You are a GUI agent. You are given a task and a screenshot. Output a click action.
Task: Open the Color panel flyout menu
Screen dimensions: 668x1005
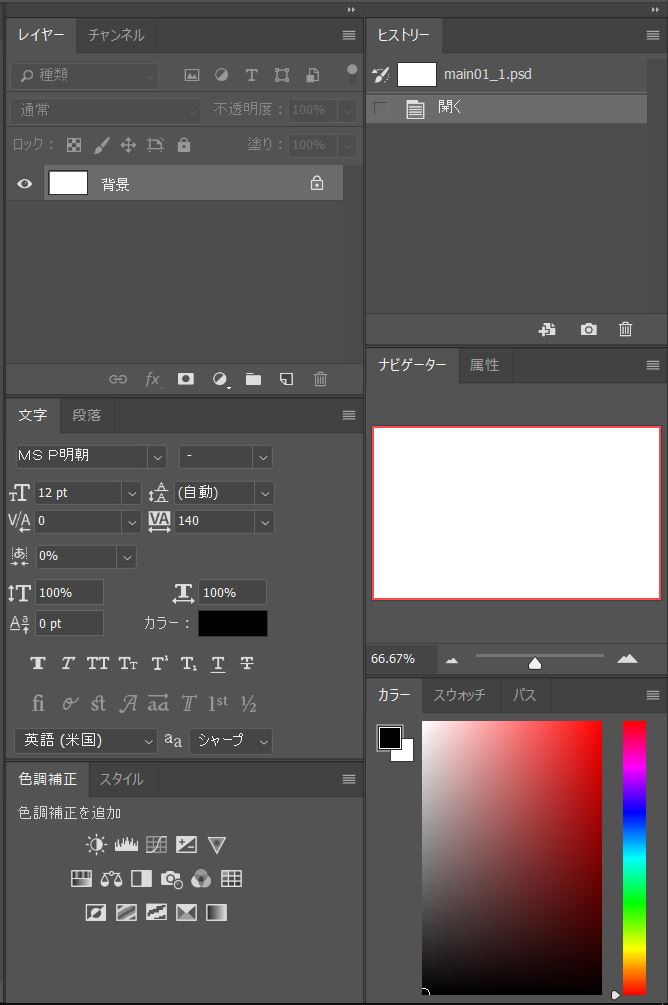click(653, 695)
